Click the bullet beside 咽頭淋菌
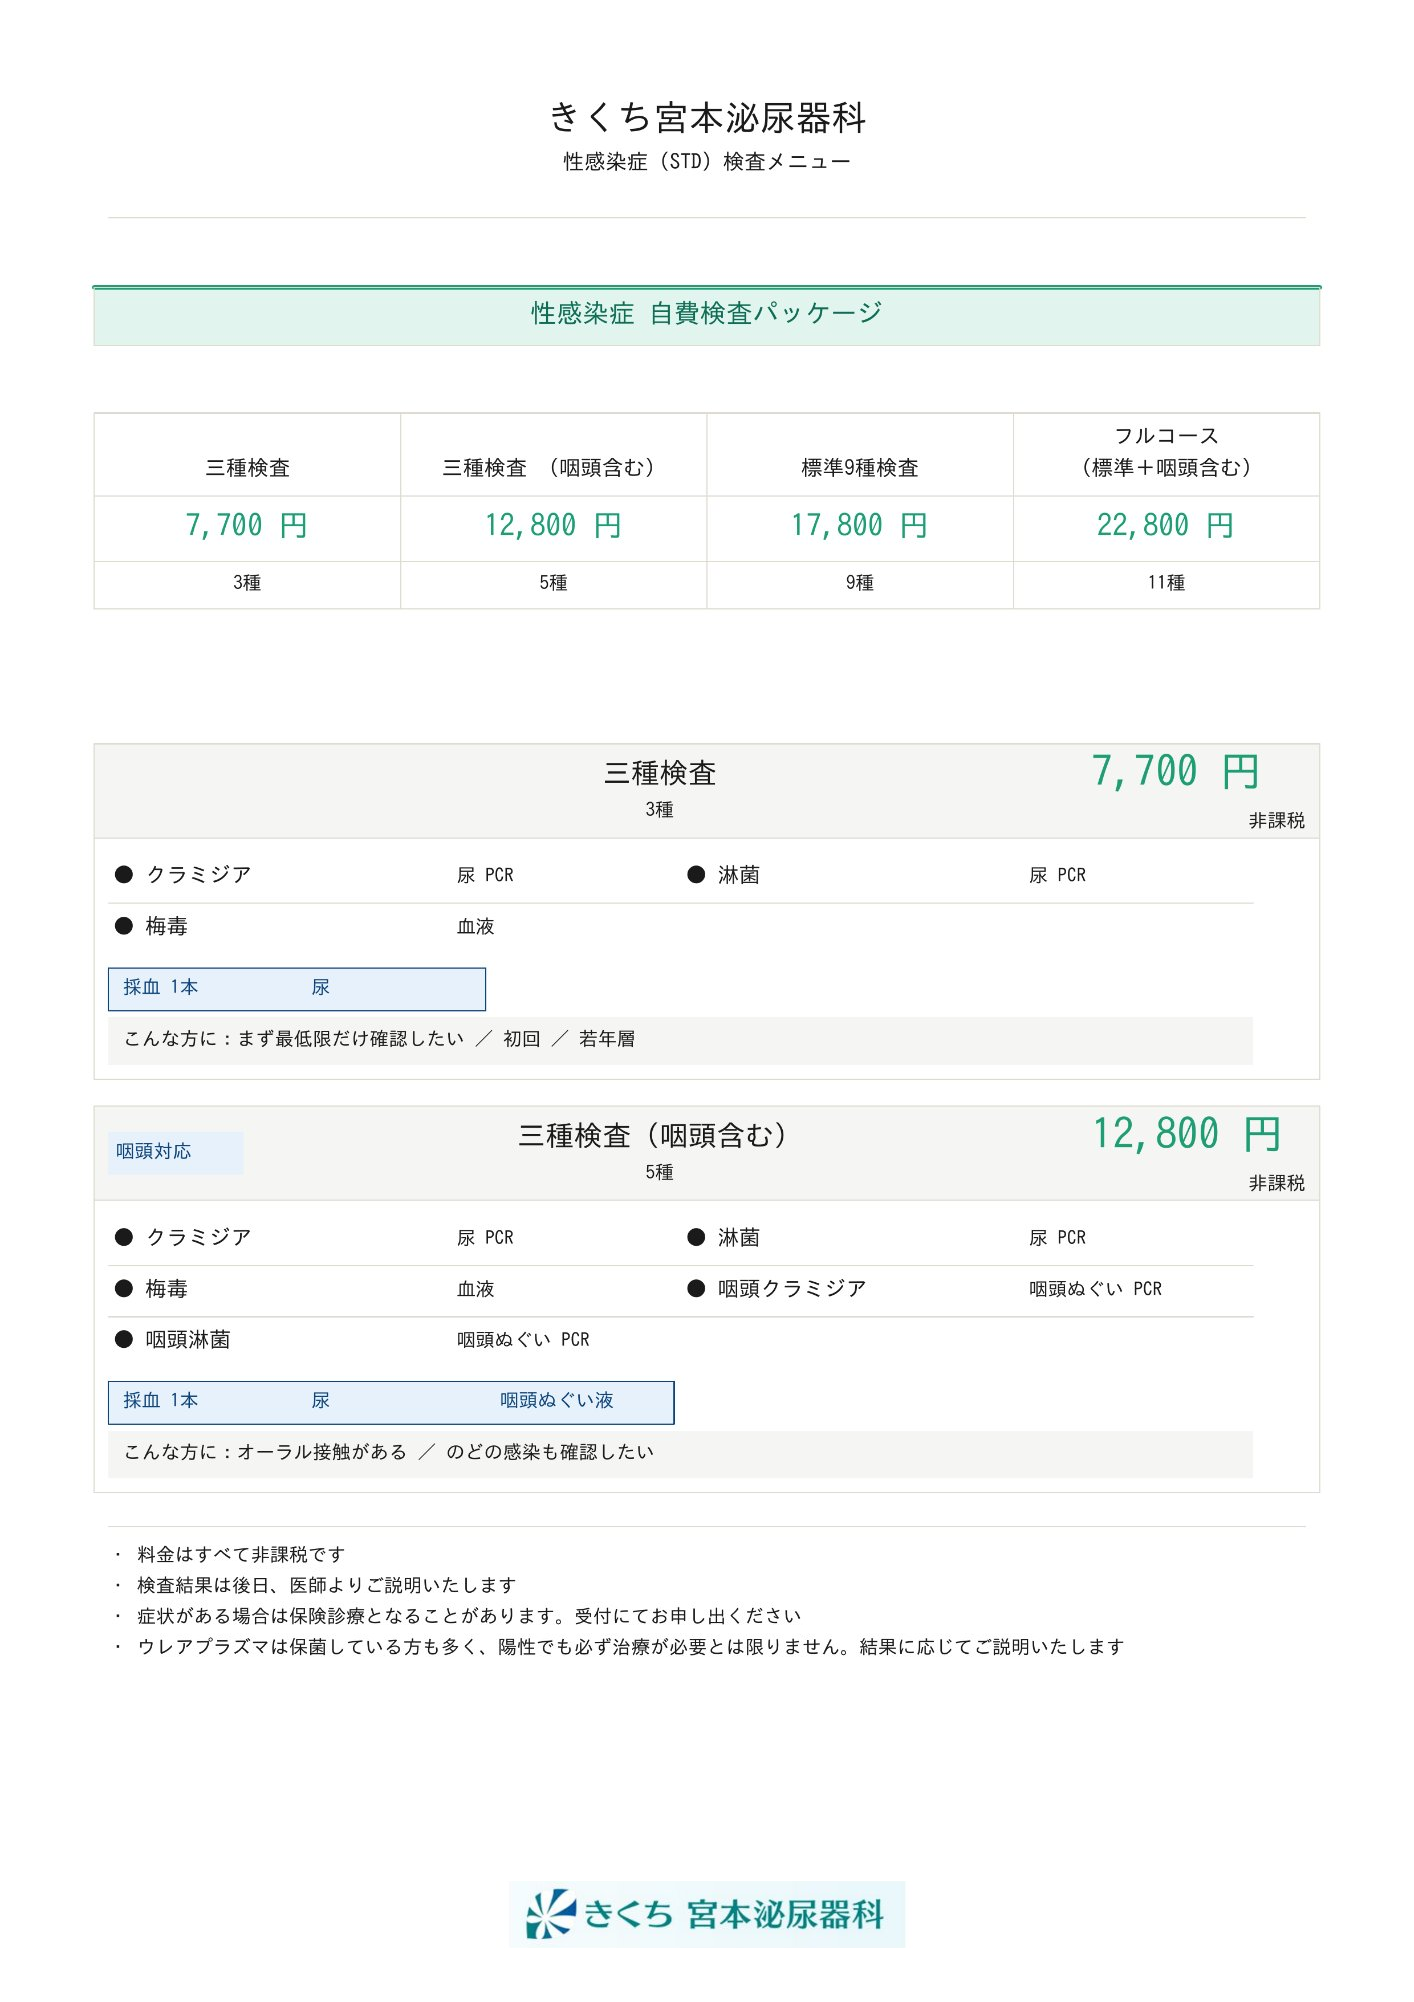Screen dimensions: 1414x2002 pyautogui.click(x=124, y=1339)
